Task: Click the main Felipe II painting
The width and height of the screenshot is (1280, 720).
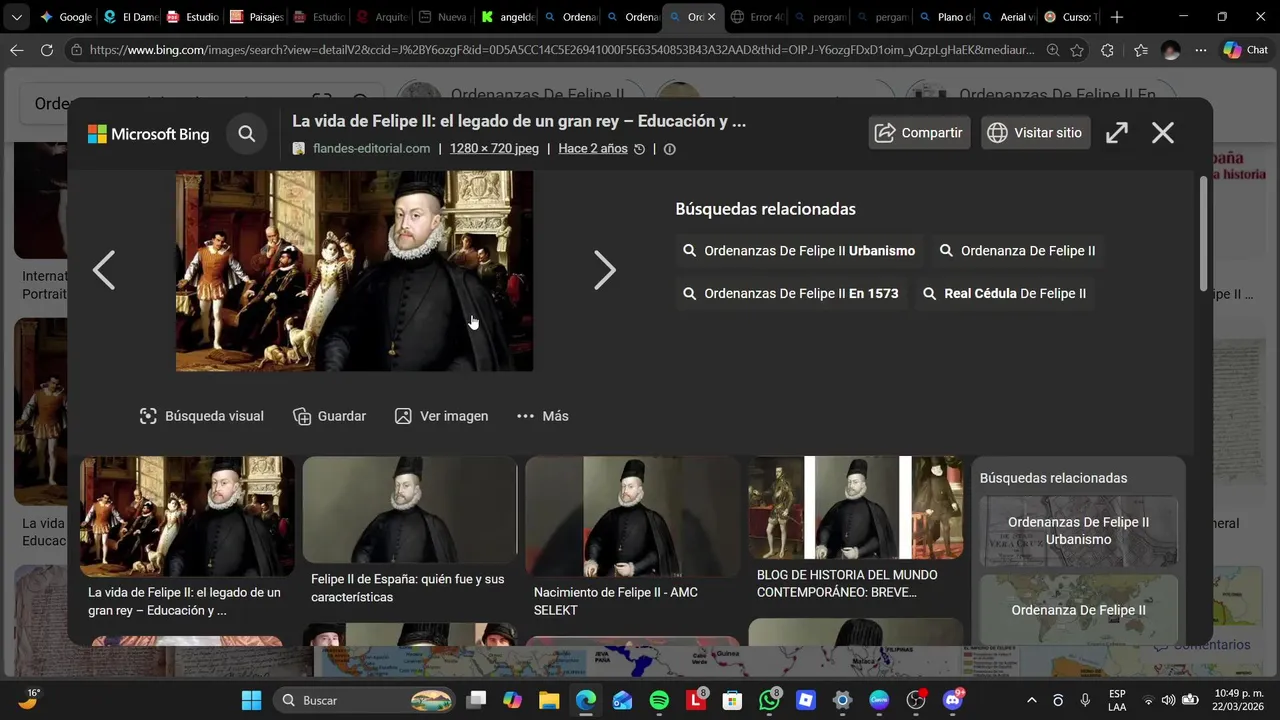Action: 354,271
